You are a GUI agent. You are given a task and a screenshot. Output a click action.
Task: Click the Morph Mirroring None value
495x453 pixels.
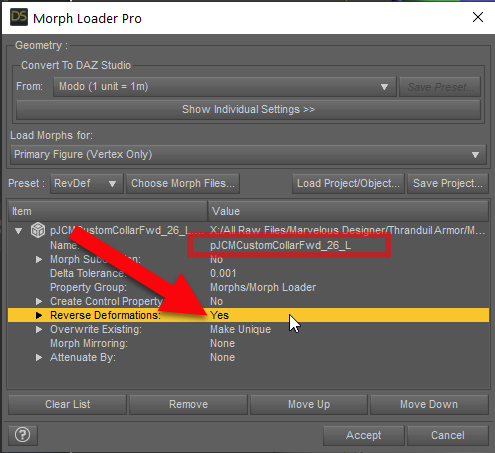(222, 343)
